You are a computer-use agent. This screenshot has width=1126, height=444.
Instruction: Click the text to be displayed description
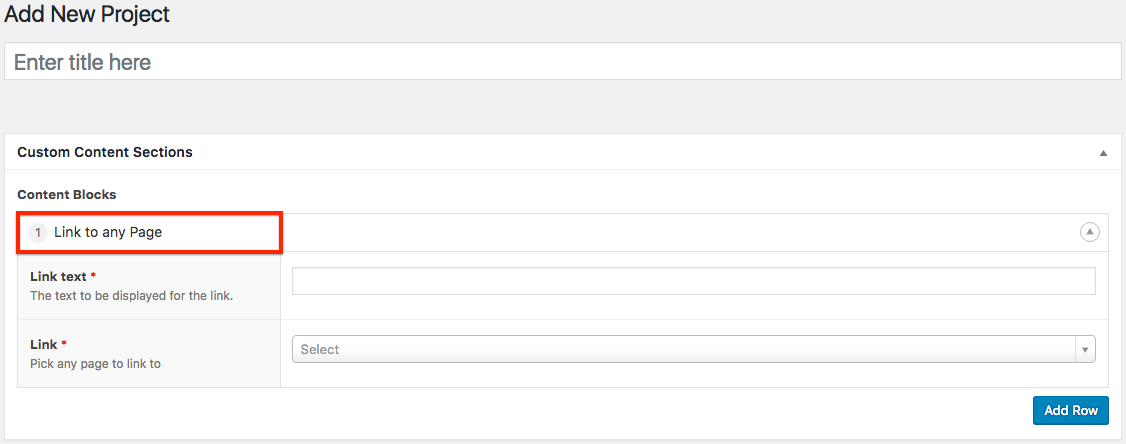131,296
